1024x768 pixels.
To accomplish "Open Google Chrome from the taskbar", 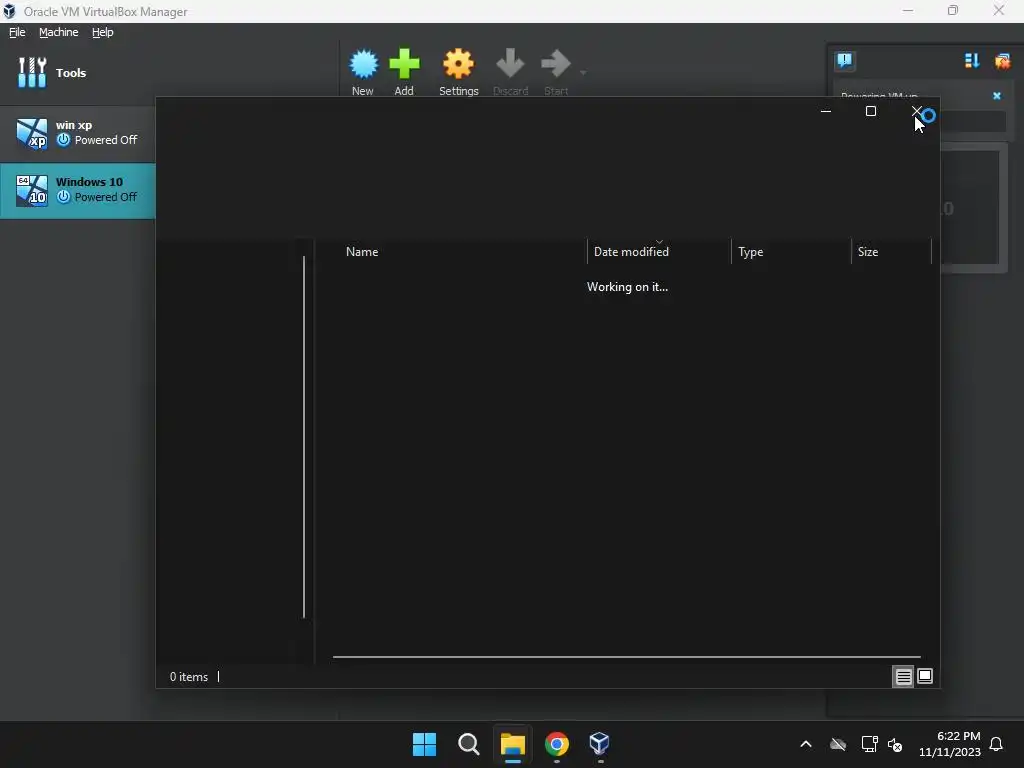I will click(556, 744).
